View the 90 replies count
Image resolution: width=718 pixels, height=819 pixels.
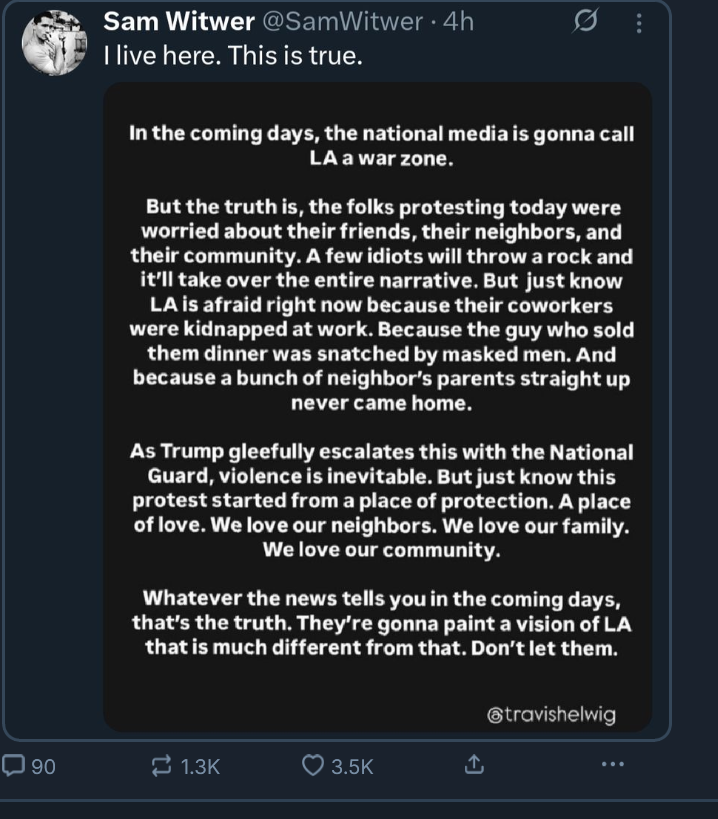[x=43, y=767]
